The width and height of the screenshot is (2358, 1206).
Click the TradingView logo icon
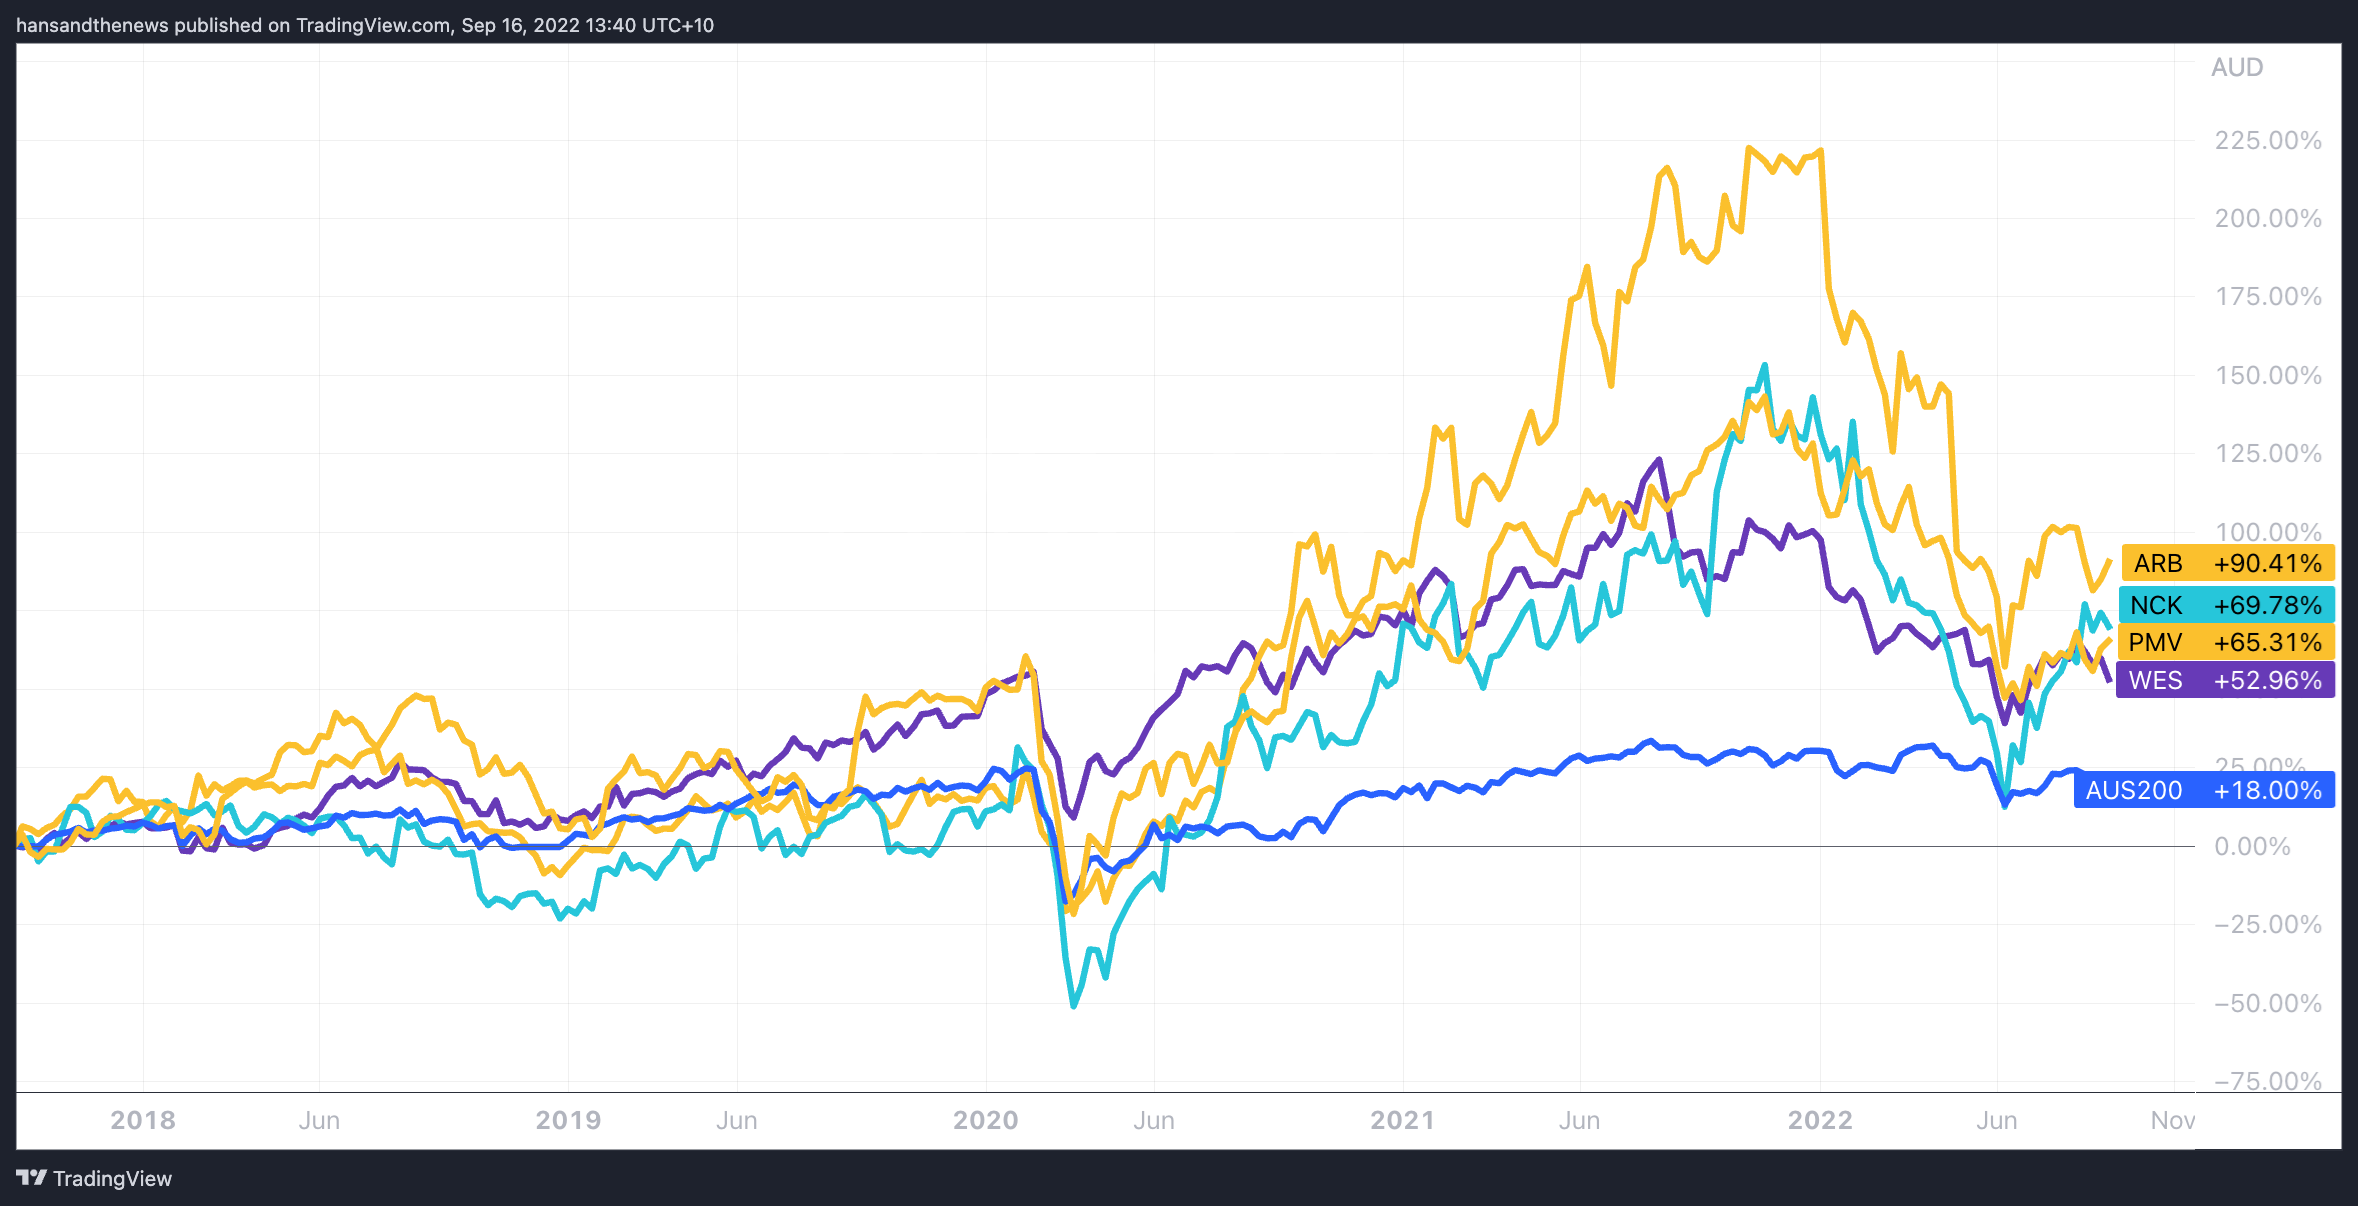[31, 1178]
